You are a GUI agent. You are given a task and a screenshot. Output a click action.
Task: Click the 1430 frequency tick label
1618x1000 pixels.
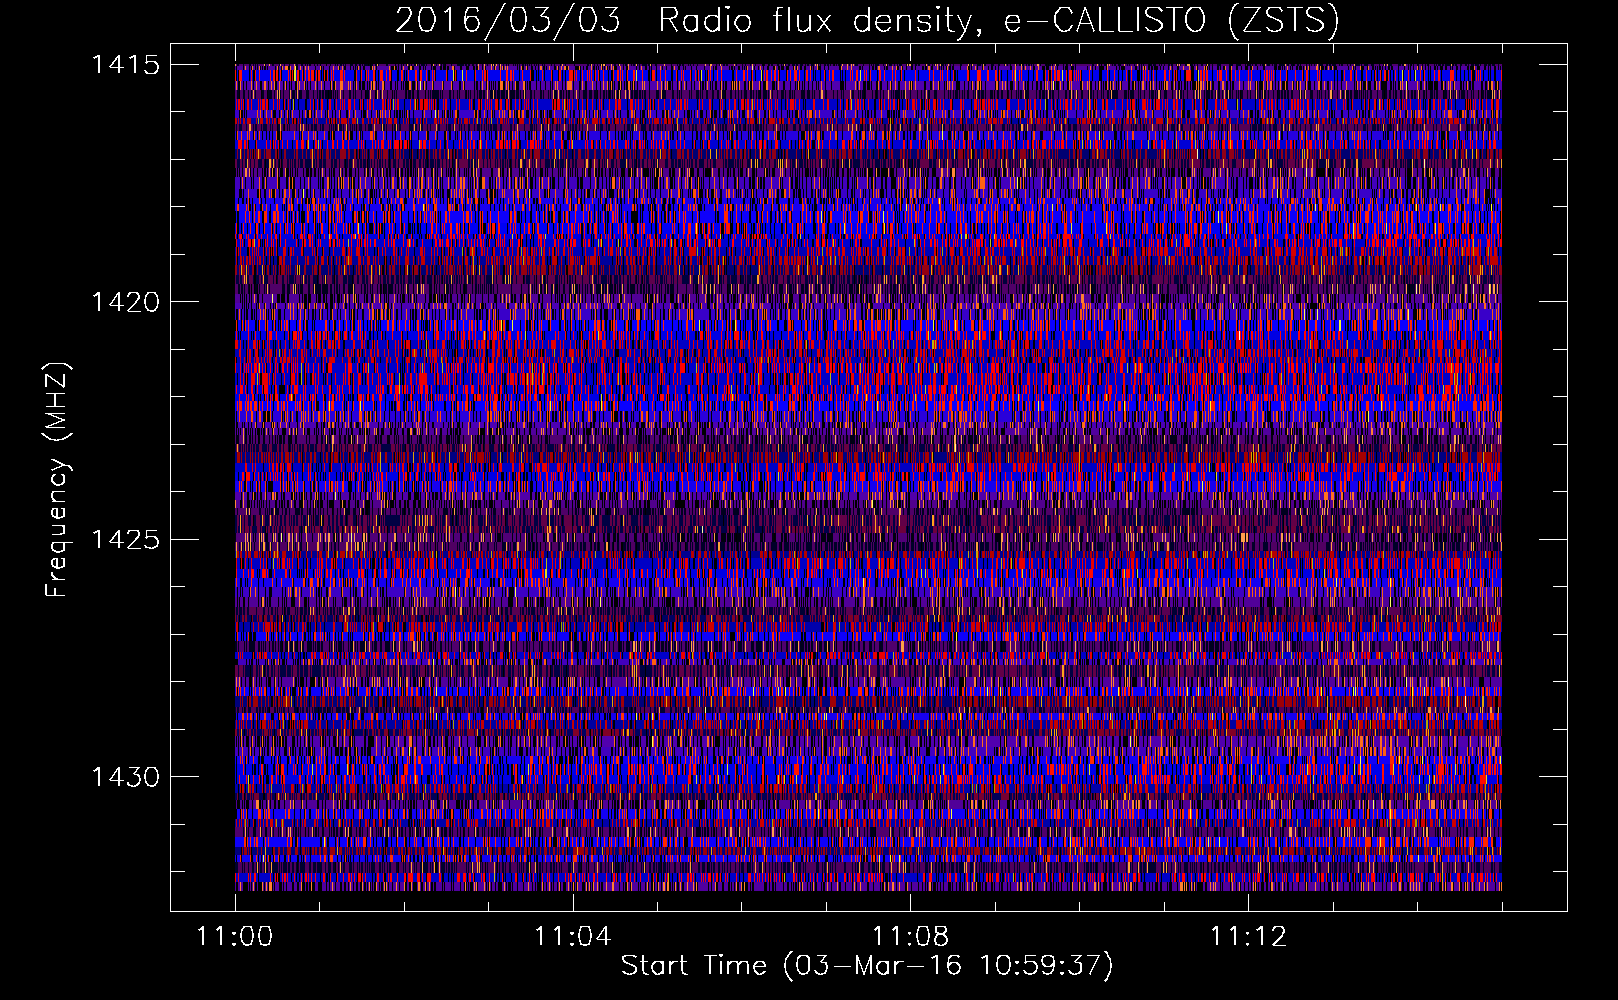click(125, 777)
